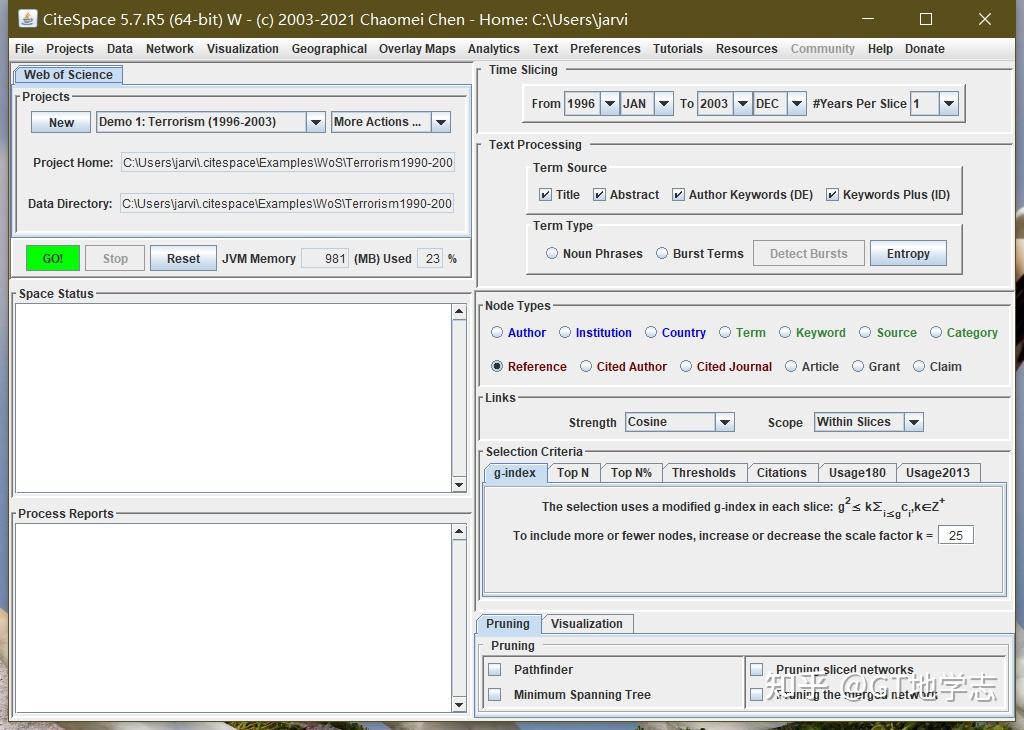The width and height of the screenshot is (1024, 730).
Task: Toggle Author Keywords (DE) checkbox
Action: click(x=679, y=195)
